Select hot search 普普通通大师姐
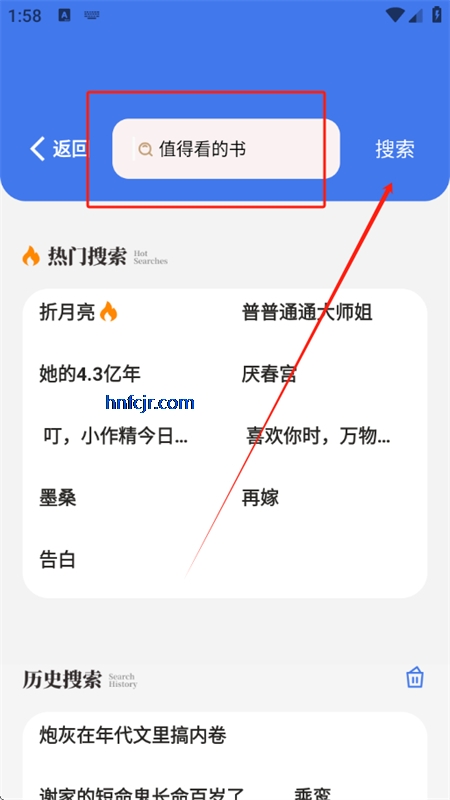 pyautogui.click(x=307, y=312)
